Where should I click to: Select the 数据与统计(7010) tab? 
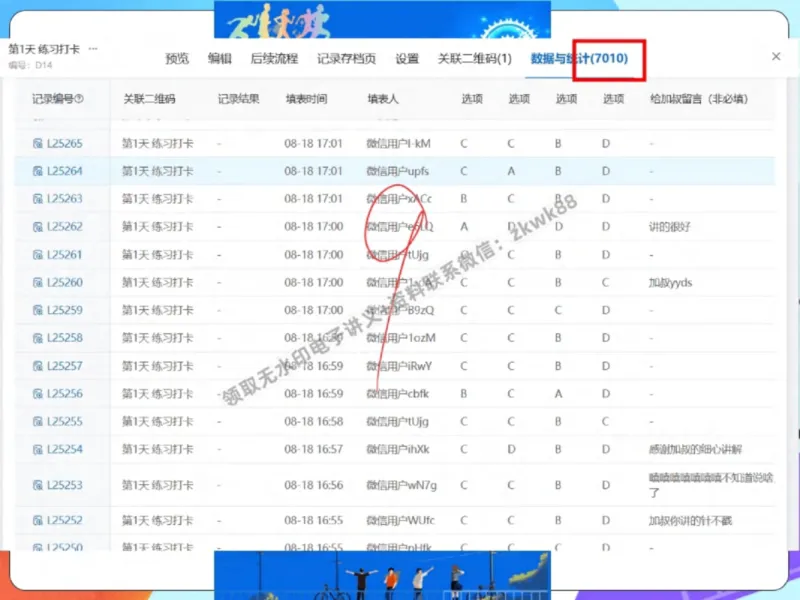click(x=579, y=59)
